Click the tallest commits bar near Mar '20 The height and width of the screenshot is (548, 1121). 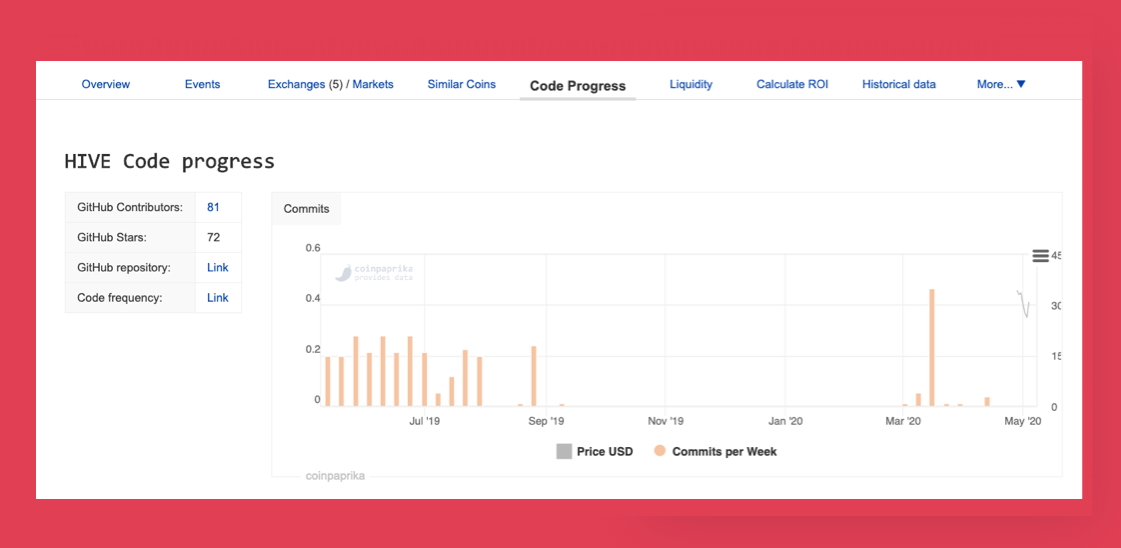[x=932, y=347]
